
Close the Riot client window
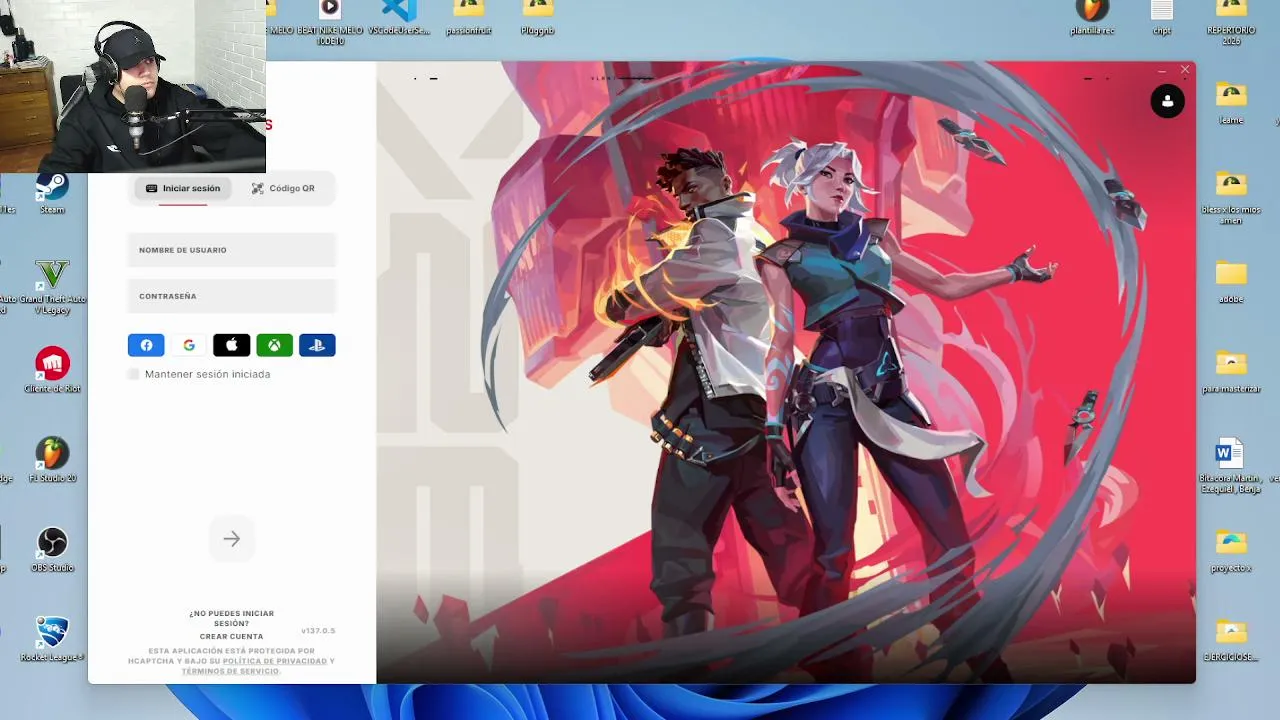click(x=1185, y=70)
